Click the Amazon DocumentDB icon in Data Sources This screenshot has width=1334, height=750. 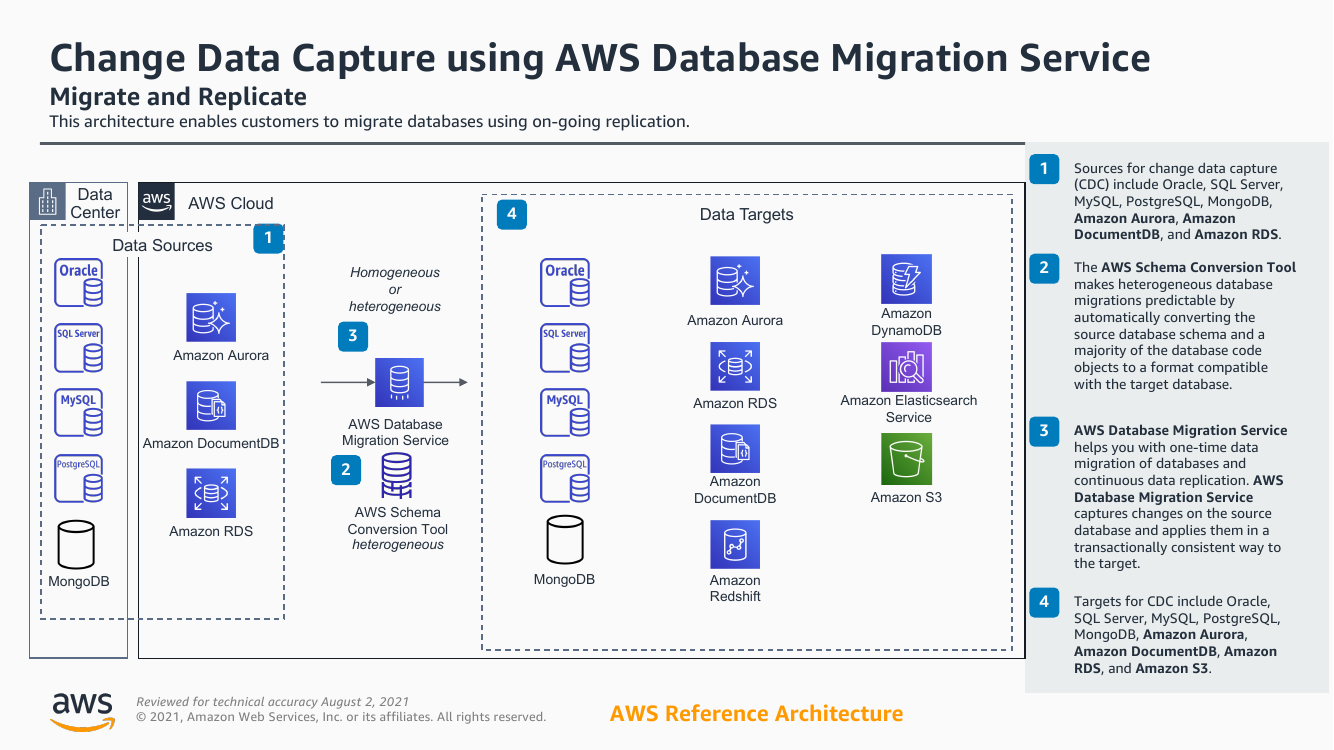211,405
